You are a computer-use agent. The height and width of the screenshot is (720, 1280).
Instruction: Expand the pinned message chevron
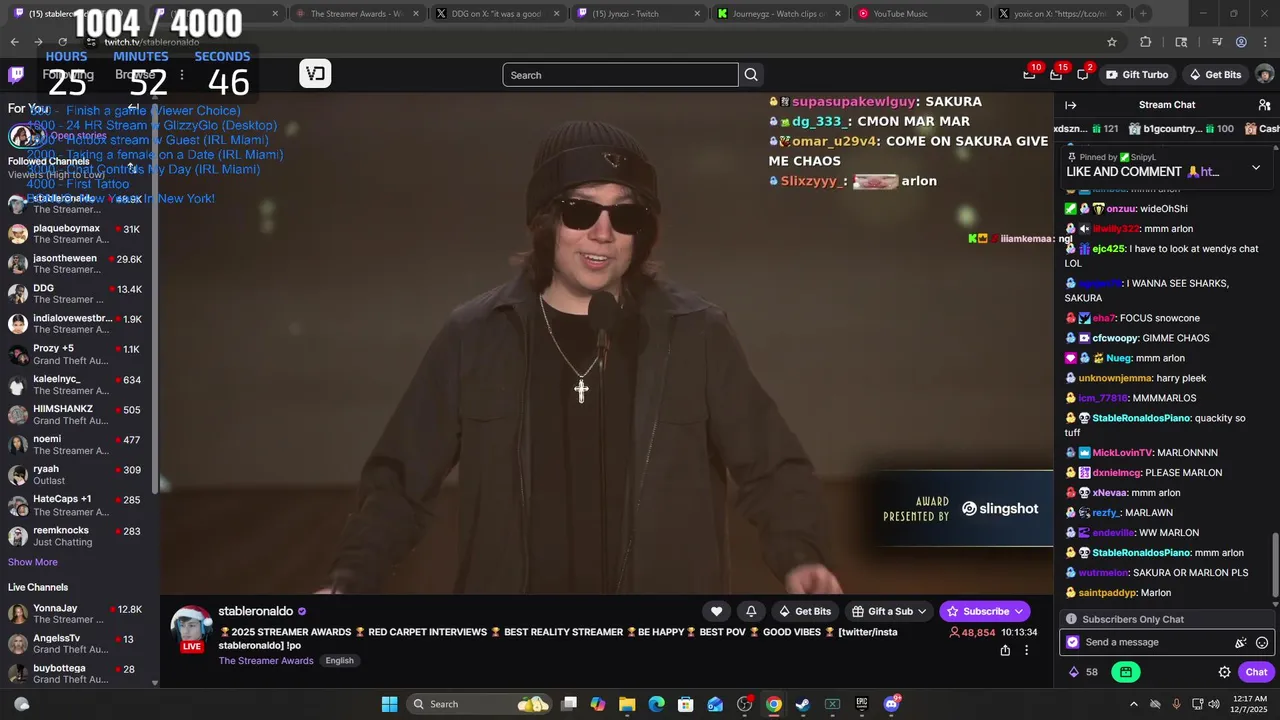coord(1256,168)
